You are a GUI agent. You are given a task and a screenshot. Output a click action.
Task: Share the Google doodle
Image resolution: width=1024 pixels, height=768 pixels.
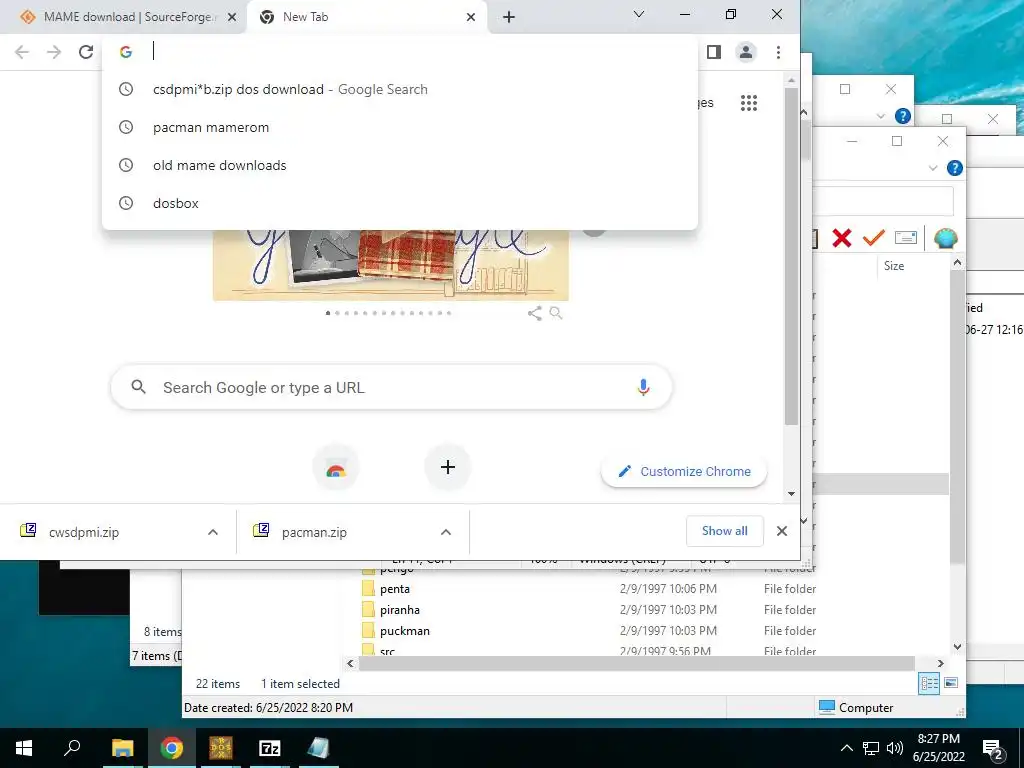[x=535, y=313]
